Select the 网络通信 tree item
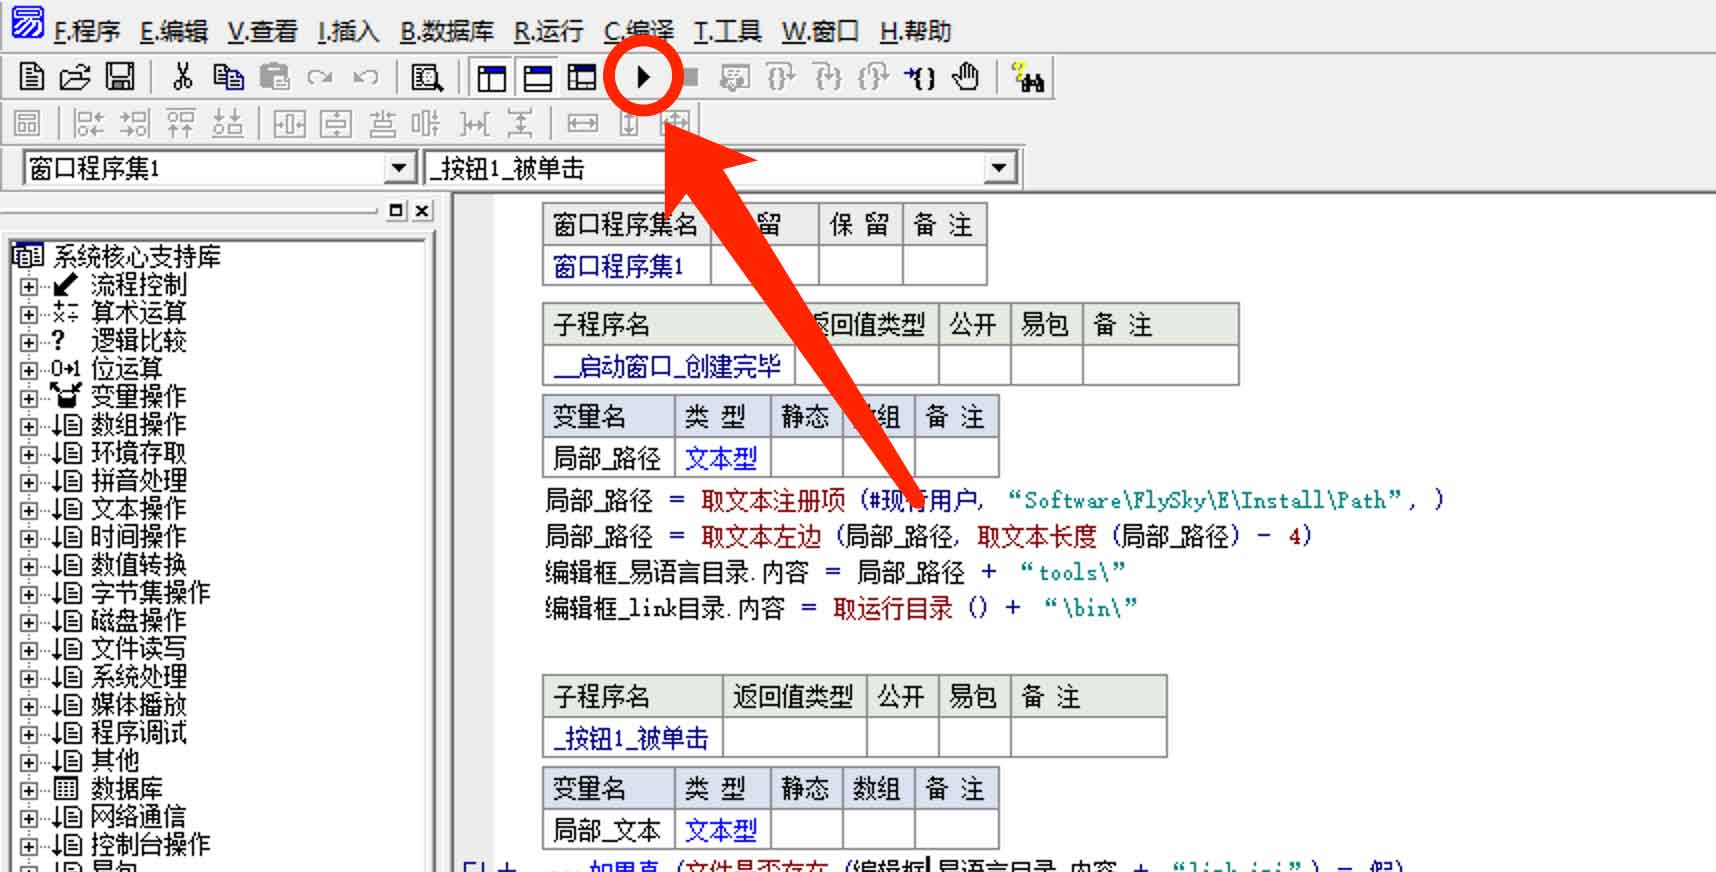This screenshot has width=1716, height=872. point(138,817)
